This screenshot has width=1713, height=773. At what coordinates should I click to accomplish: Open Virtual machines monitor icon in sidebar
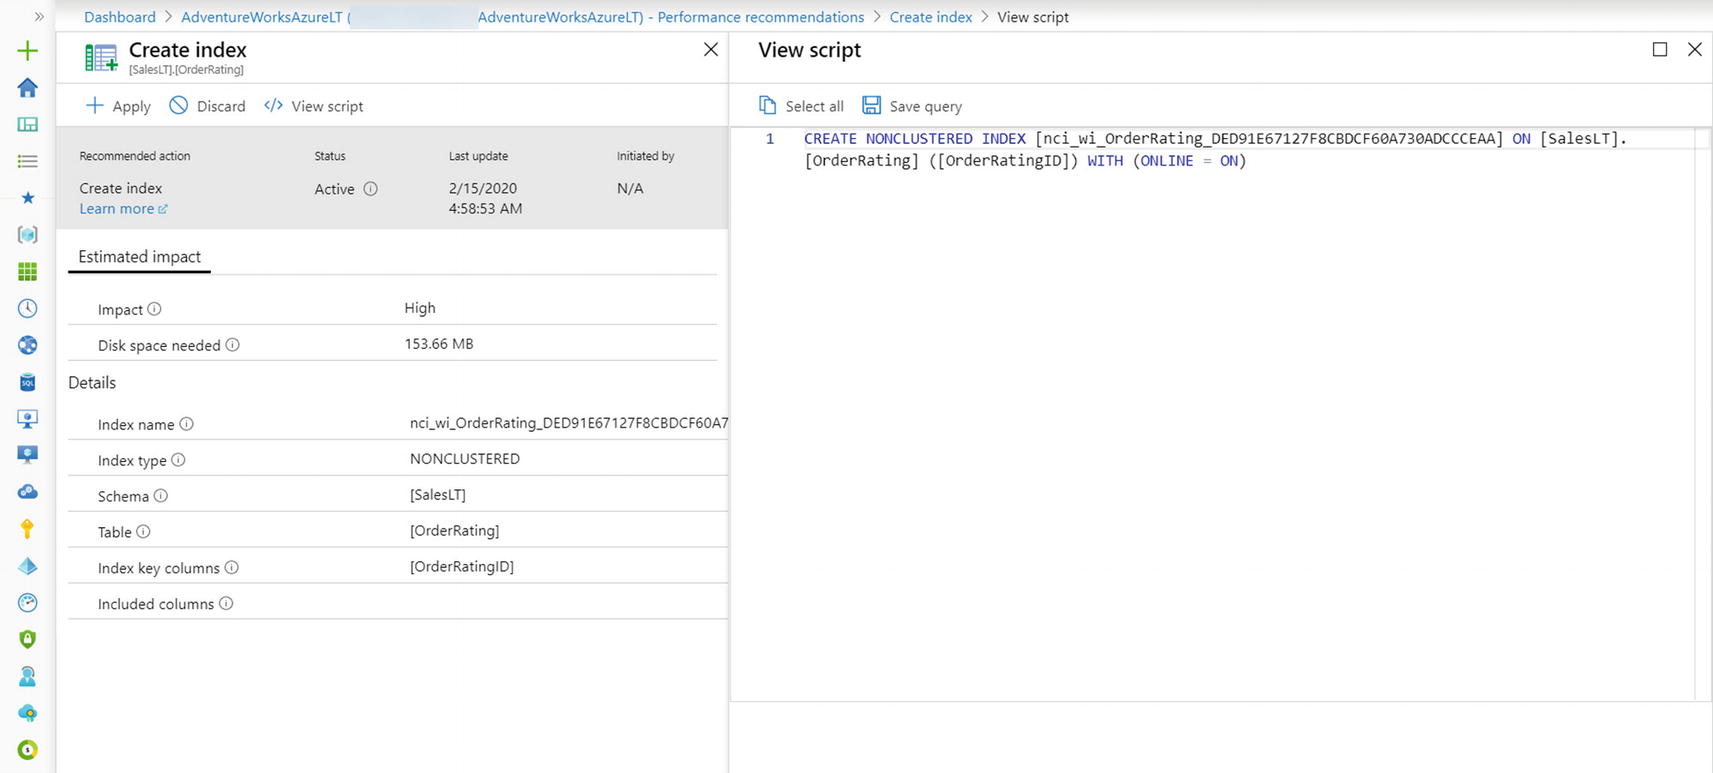pyautogui.click(x=28, y=455)
